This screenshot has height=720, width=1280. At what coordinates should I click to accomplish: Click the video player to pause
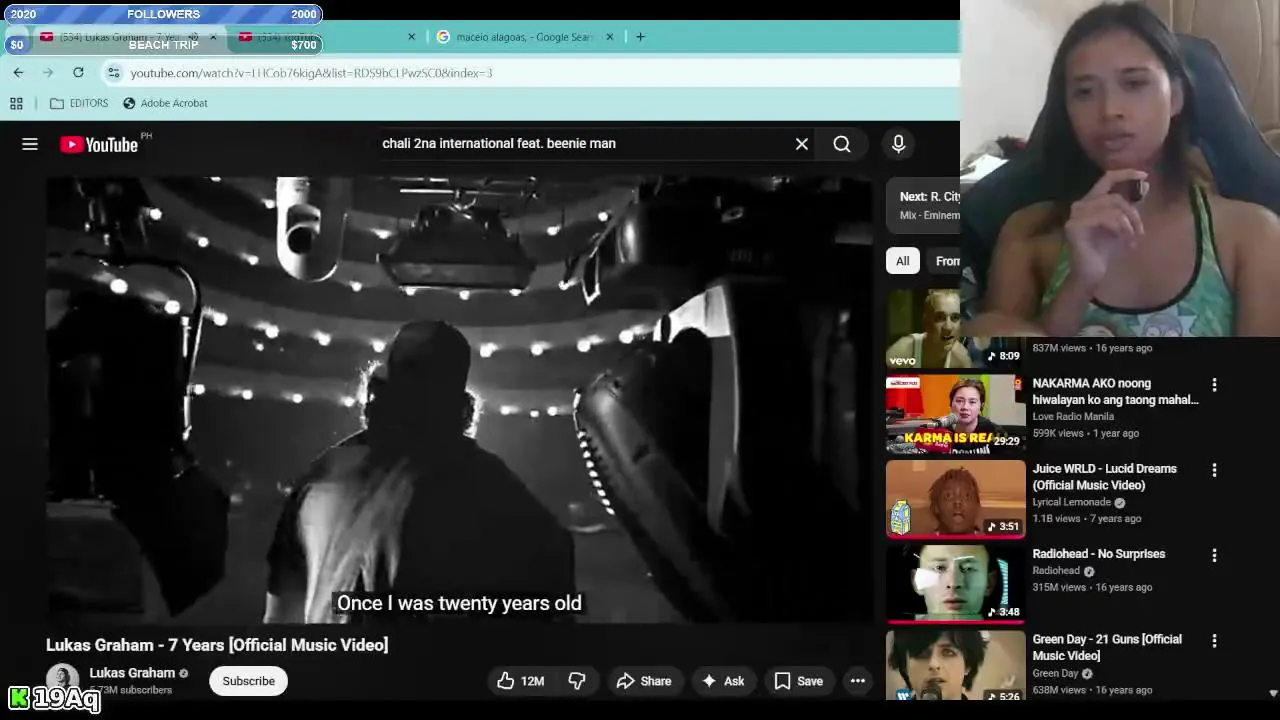click(x=459, y=400)
